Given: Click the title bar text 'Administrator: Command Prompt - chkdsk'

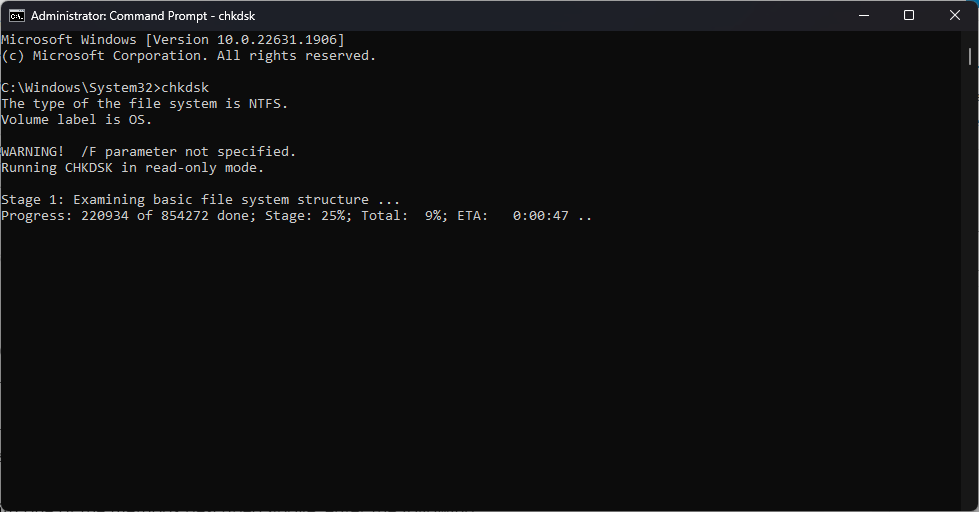Looking at the screenshot, I should 143,15.
